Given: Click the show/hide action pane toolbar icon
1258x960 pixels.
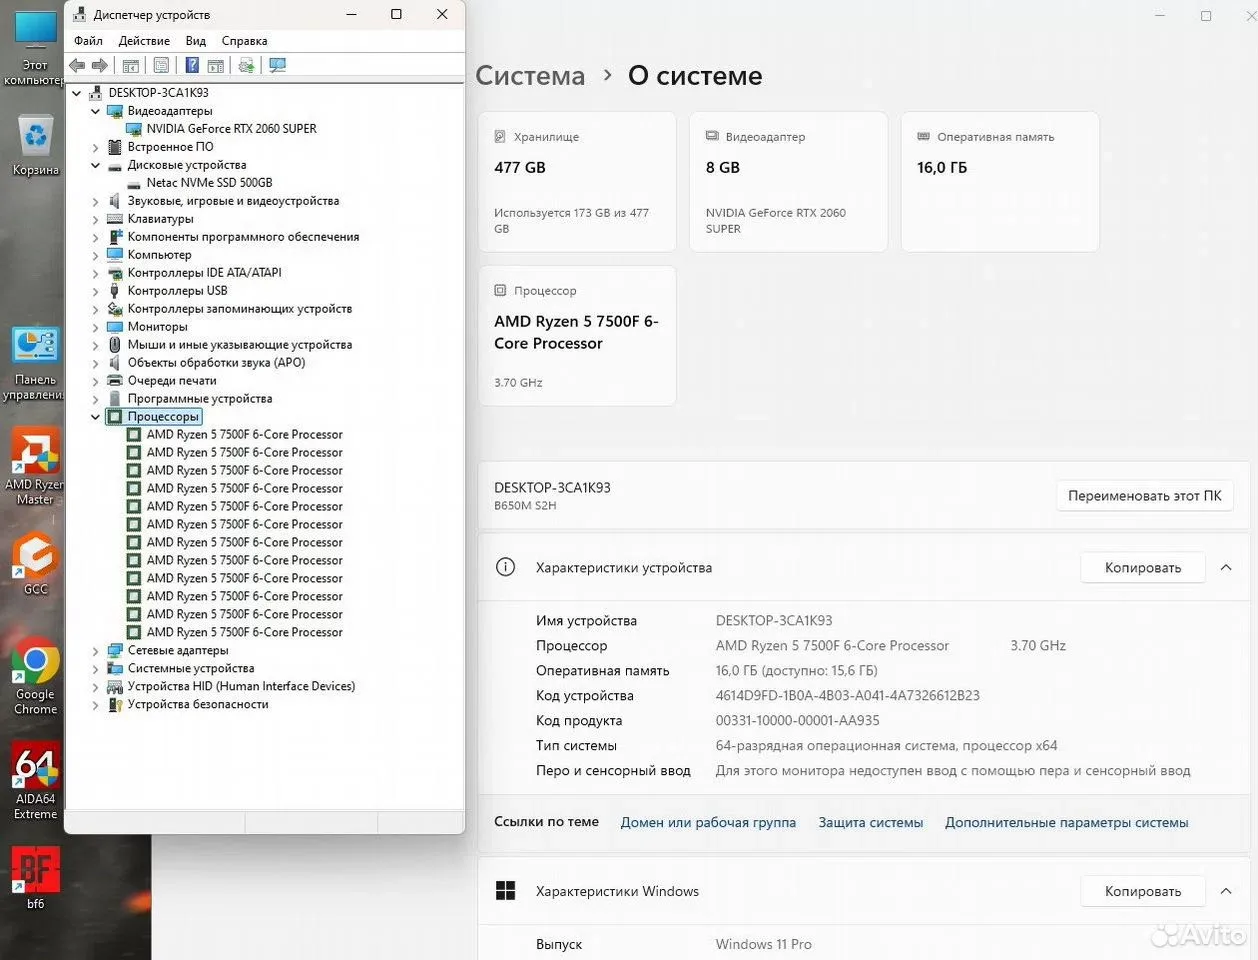Looking at the screenshot, I should pos(216,65).
